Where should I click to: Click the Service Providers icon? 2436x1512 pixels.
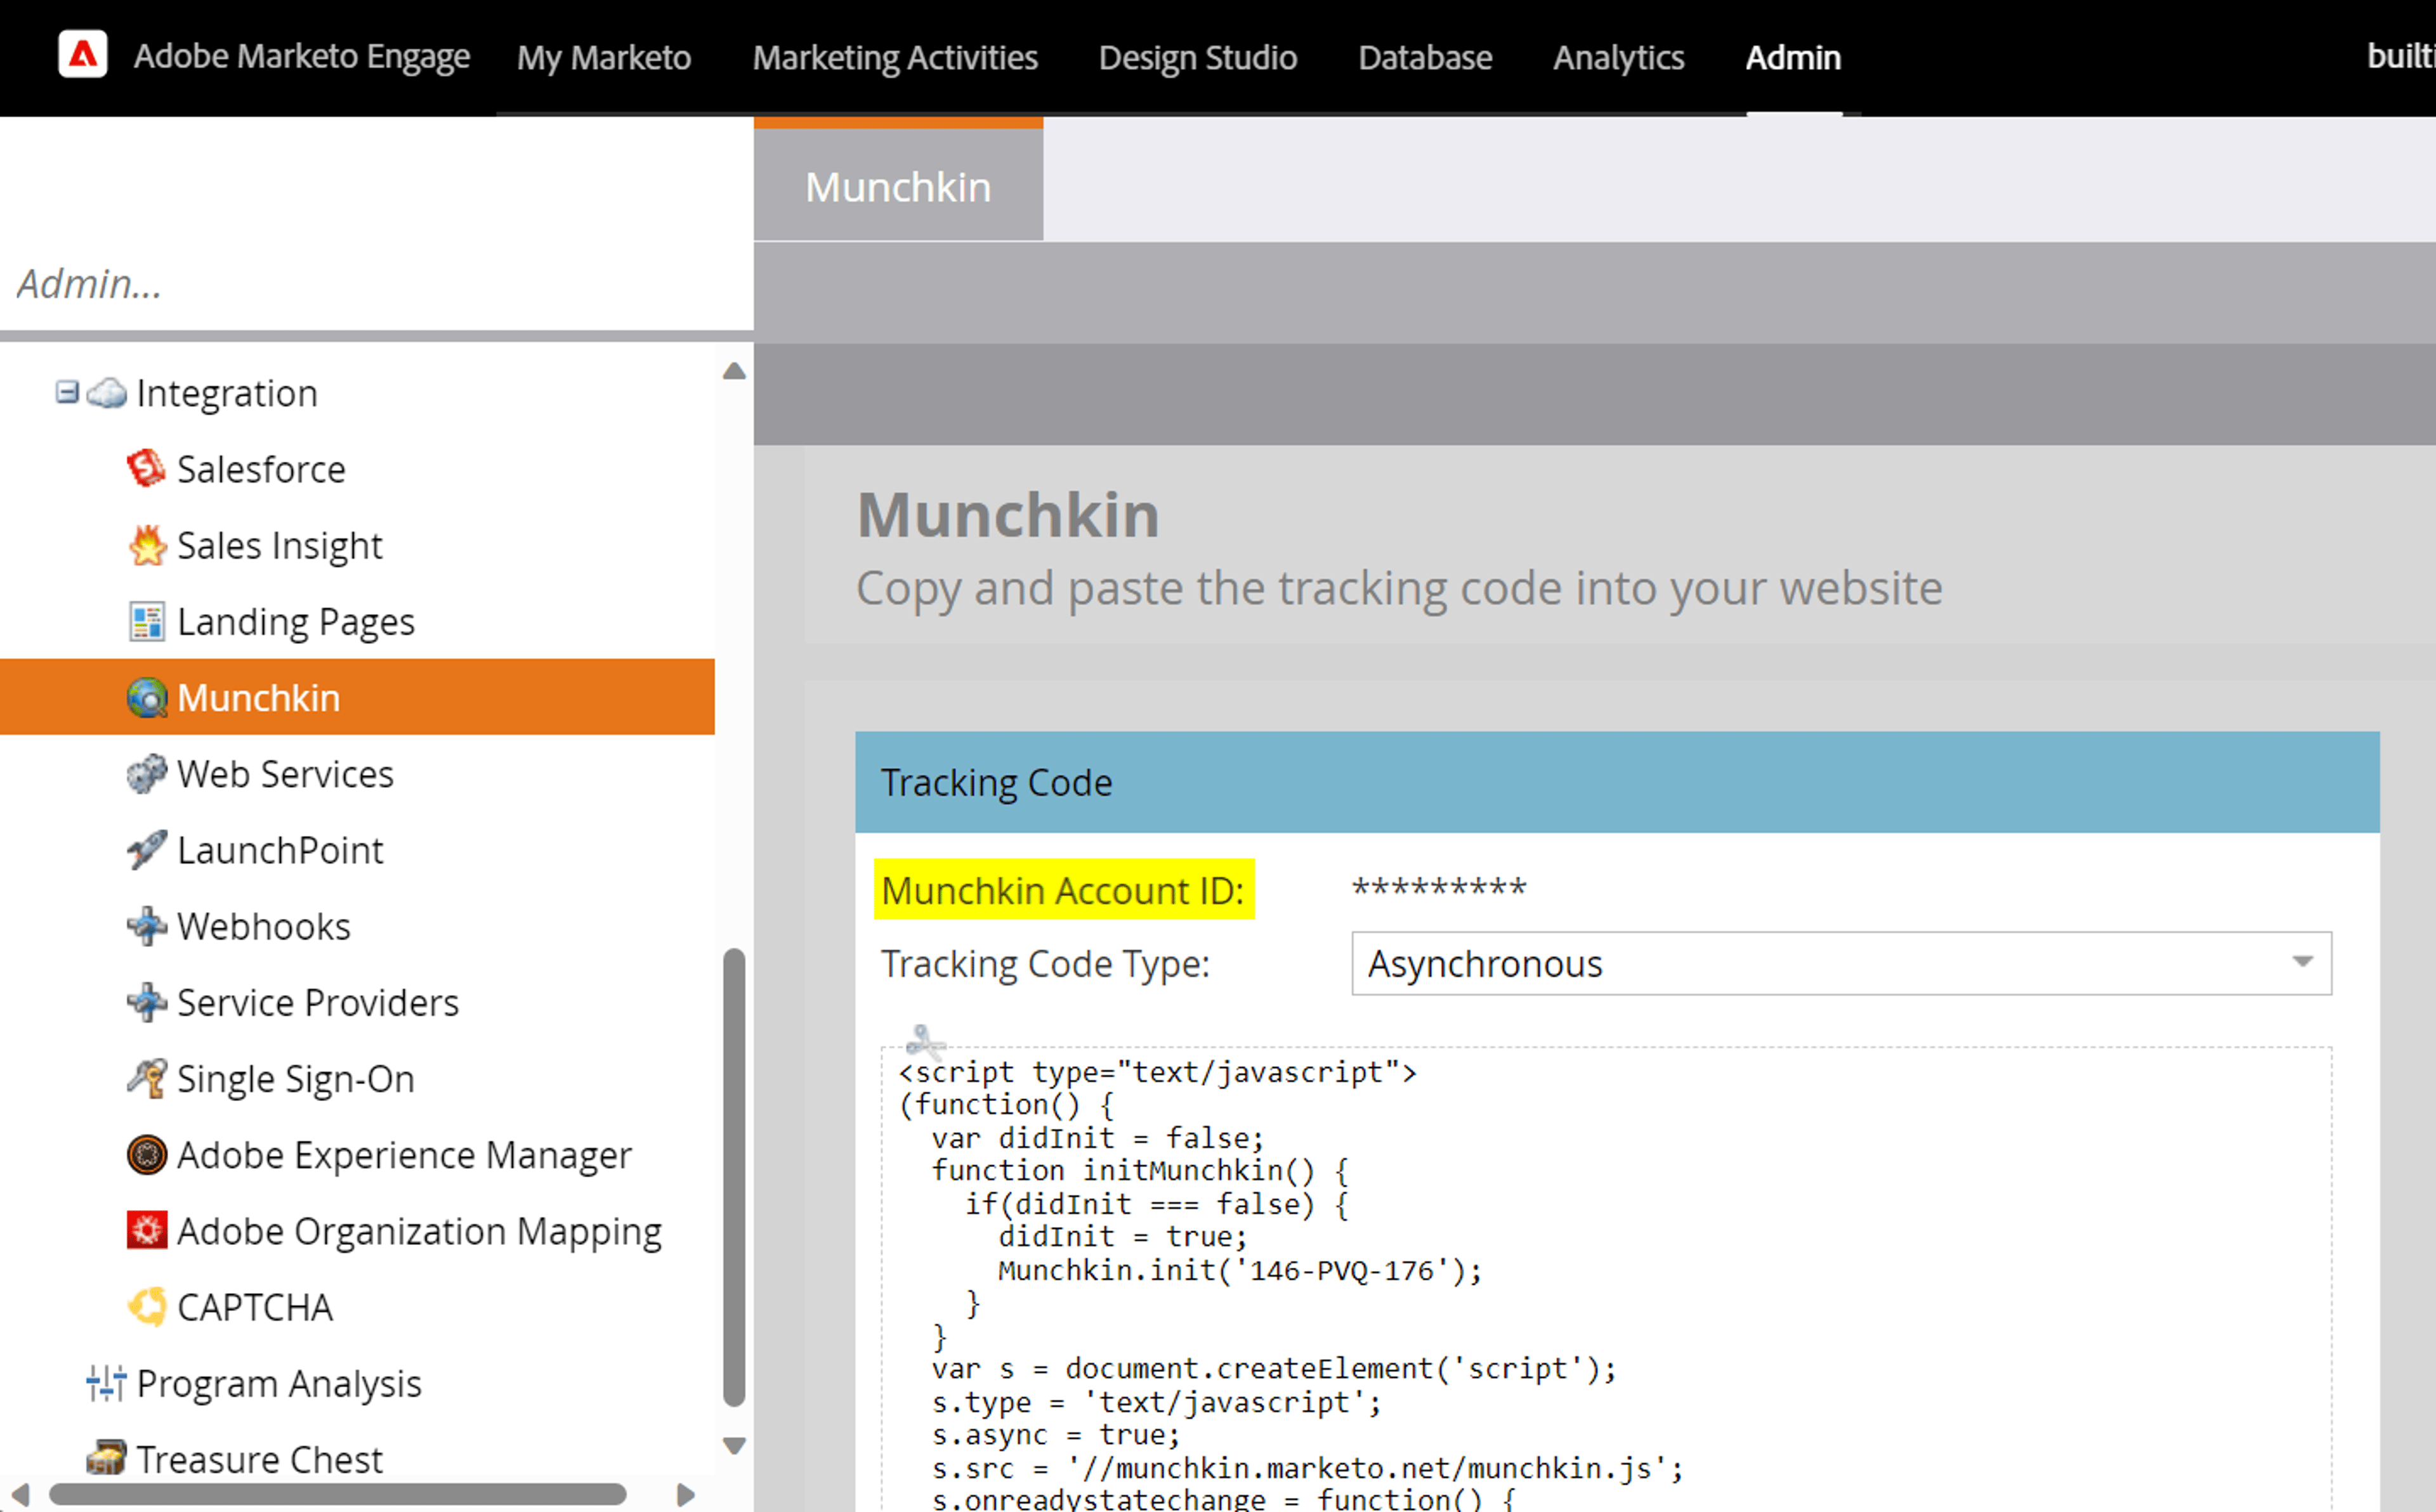click(147, 1002)
